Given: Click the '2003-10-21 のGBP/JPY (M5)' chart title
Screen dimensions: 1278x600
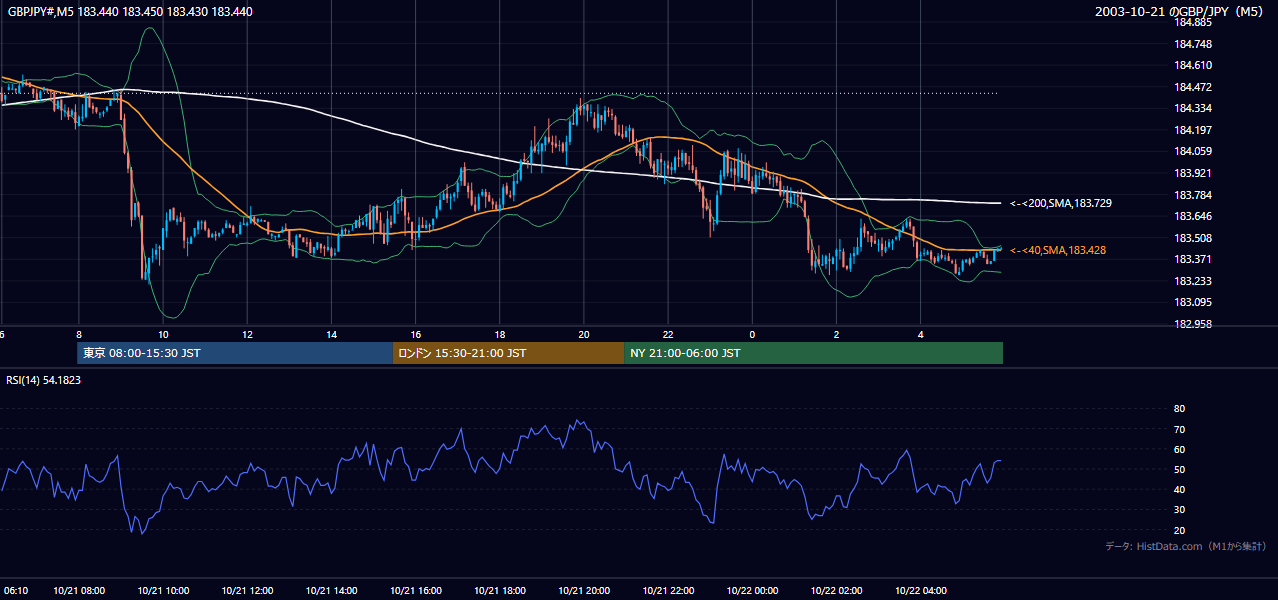Looking at the screenshot, I should coord(1181,11).
